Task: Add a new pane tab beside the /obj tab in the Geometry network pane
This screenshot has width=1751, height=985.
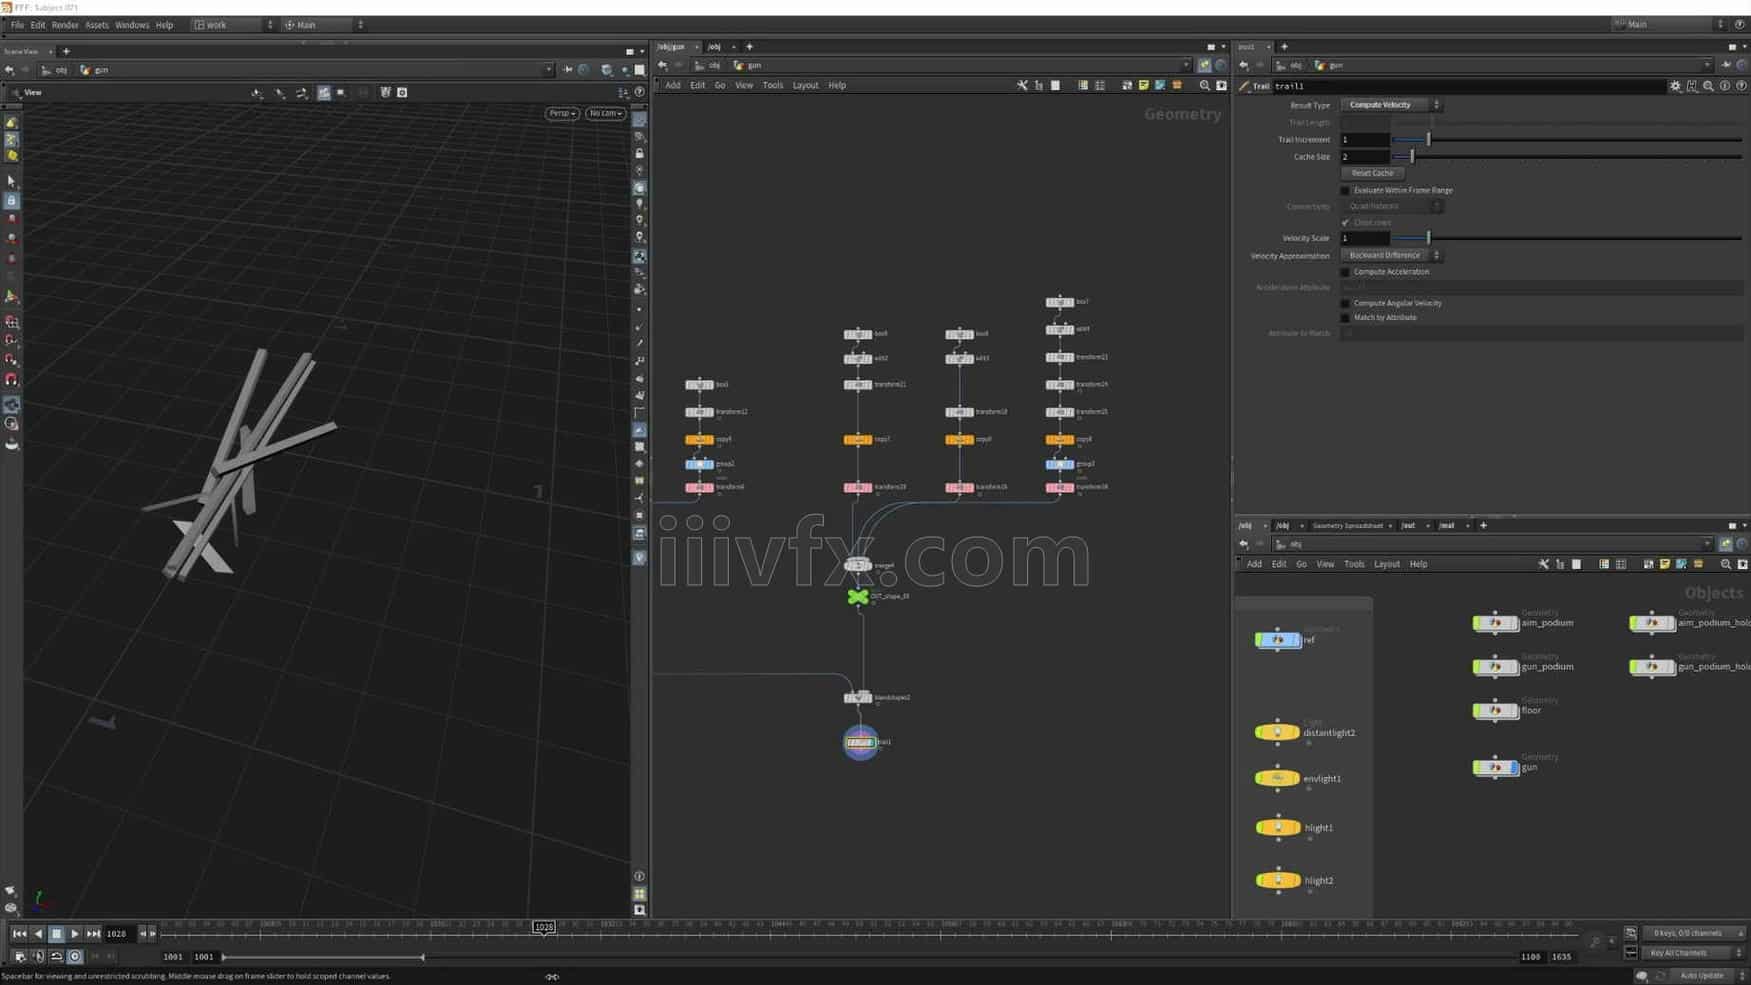Action: coord(749,46)
